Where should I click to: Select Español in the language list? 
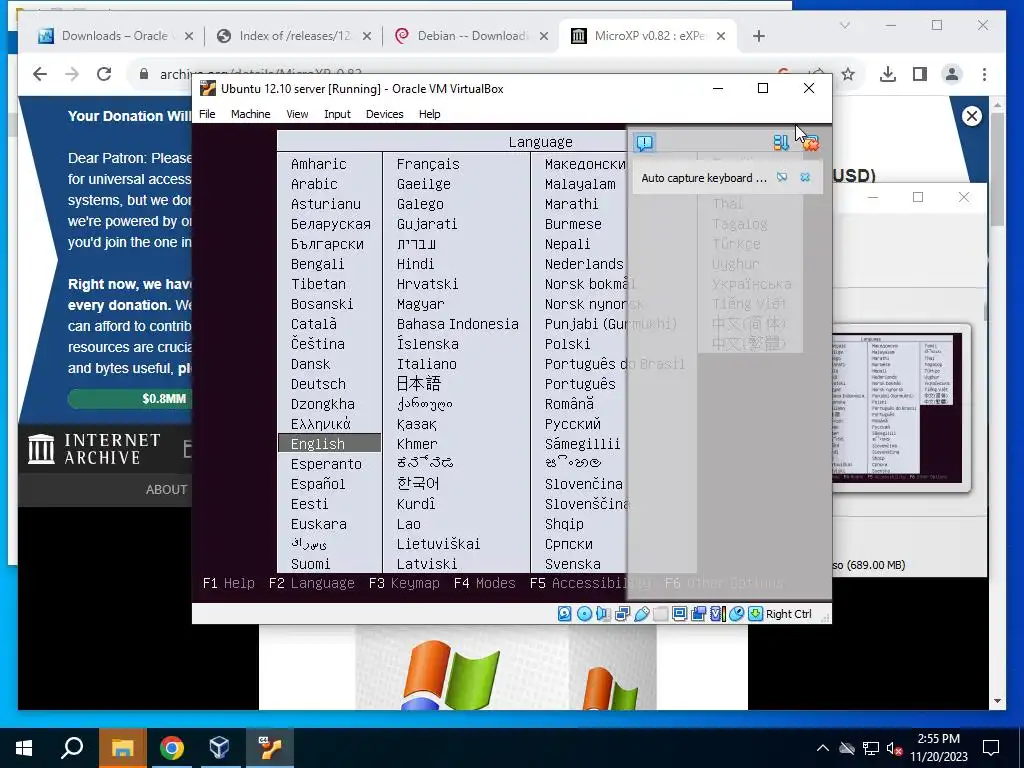tap(318, 484)
